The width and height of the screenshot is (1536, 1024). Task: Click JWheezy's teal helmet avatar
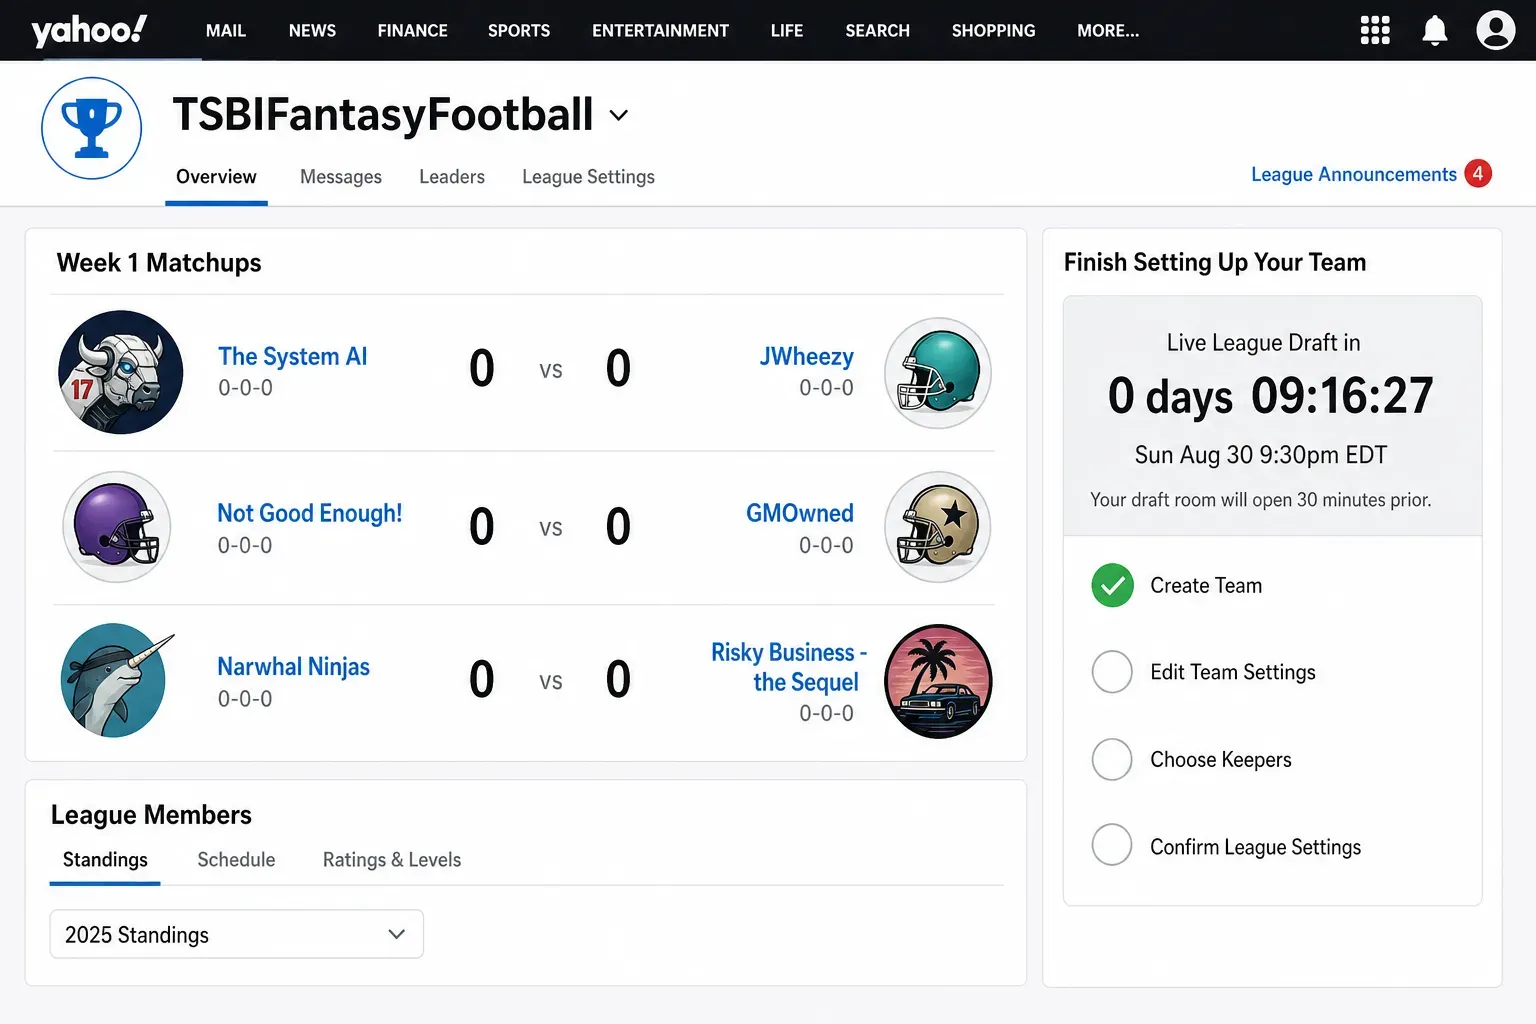(x=938, y=372)
